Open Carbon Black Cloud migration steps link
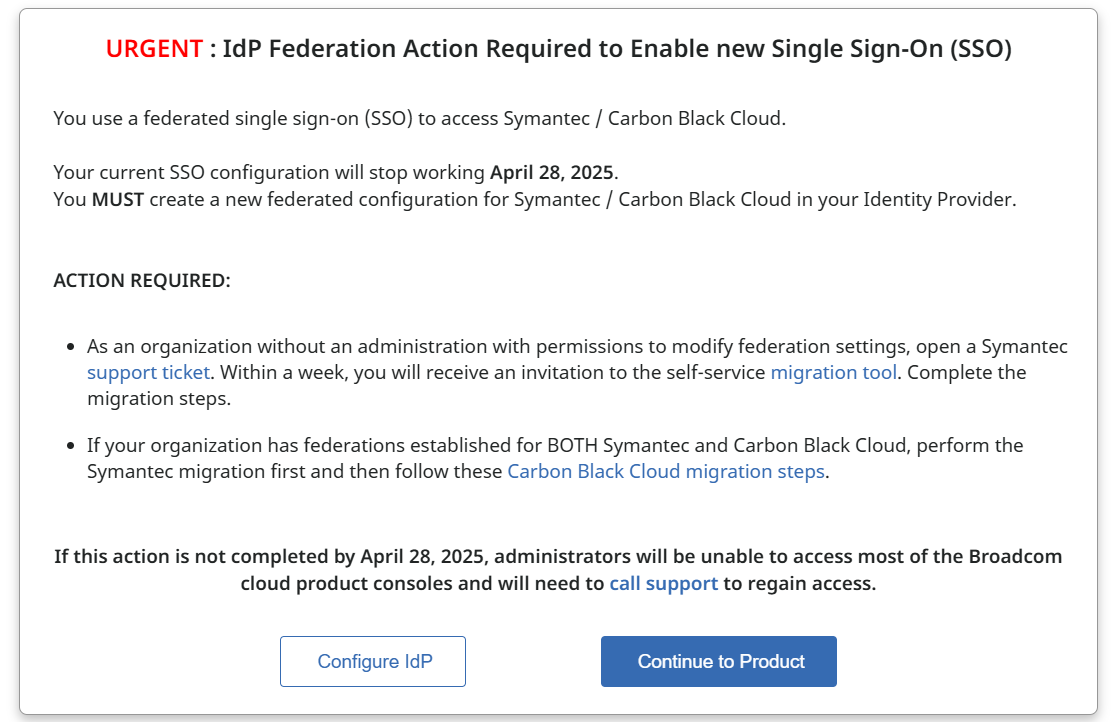This screenshot has width=1116, height=722. [666, 471]
